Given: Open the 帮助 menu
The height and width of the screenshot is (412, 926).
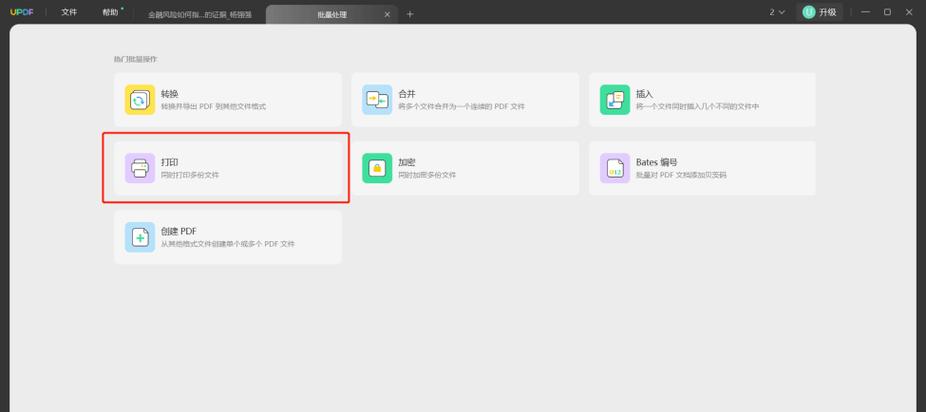Looking at the screenshot, I should [110, 12].
